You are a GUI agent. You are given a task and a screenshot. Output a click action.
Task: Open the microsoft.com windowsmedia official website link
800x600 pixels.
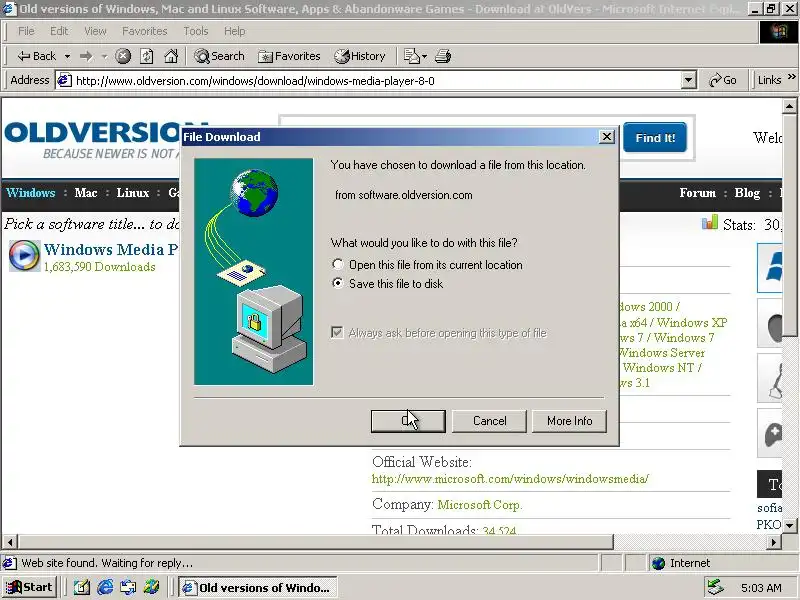point(510,479)
